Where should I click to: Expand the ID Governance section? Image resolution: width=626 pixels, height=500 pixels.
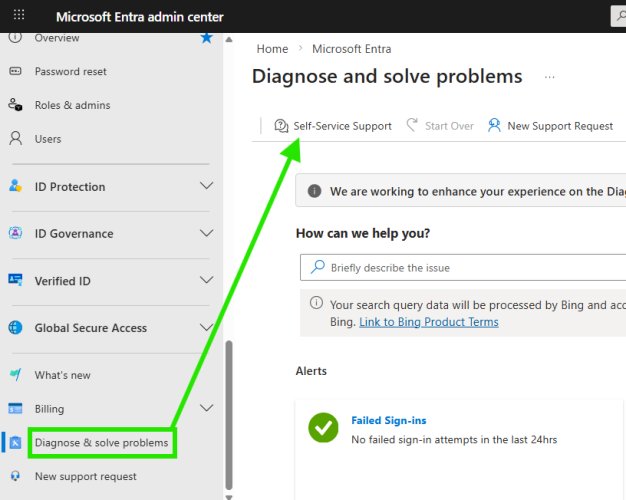click(206, 233)
